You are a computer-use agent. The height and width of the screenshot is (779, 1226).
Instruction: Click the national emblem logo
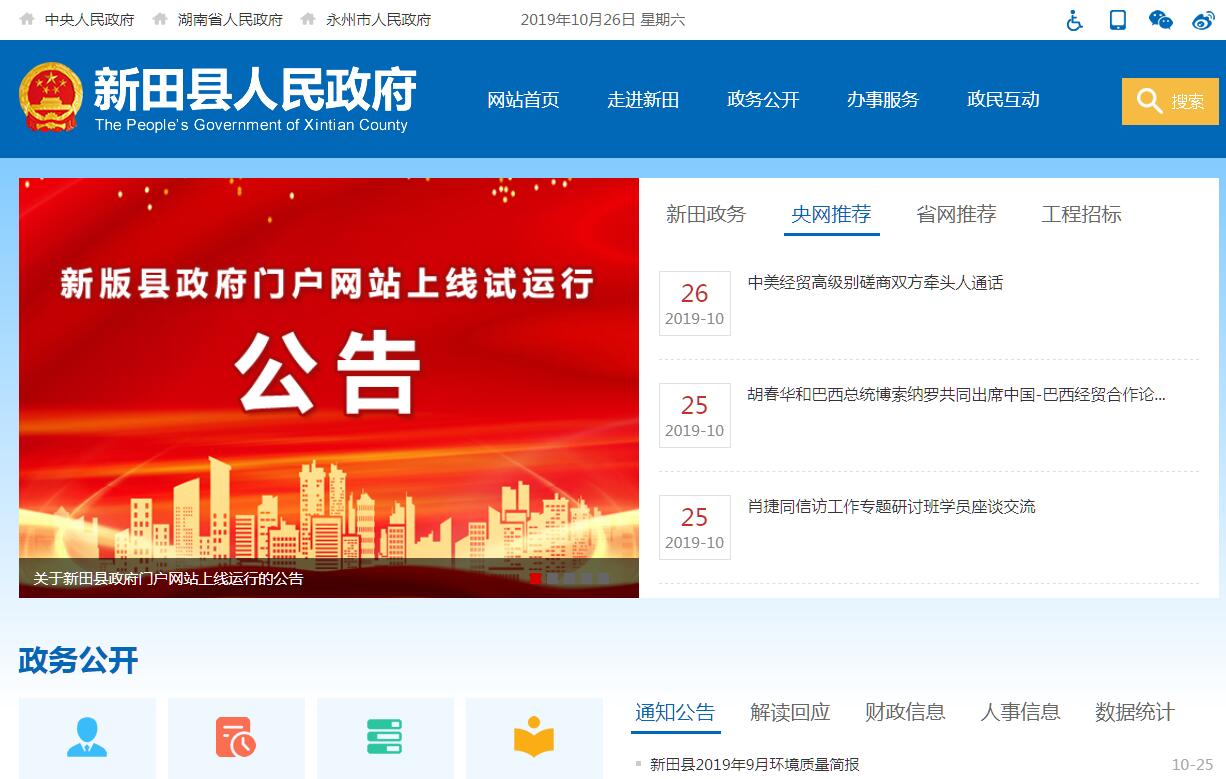(x=51, y=98)
